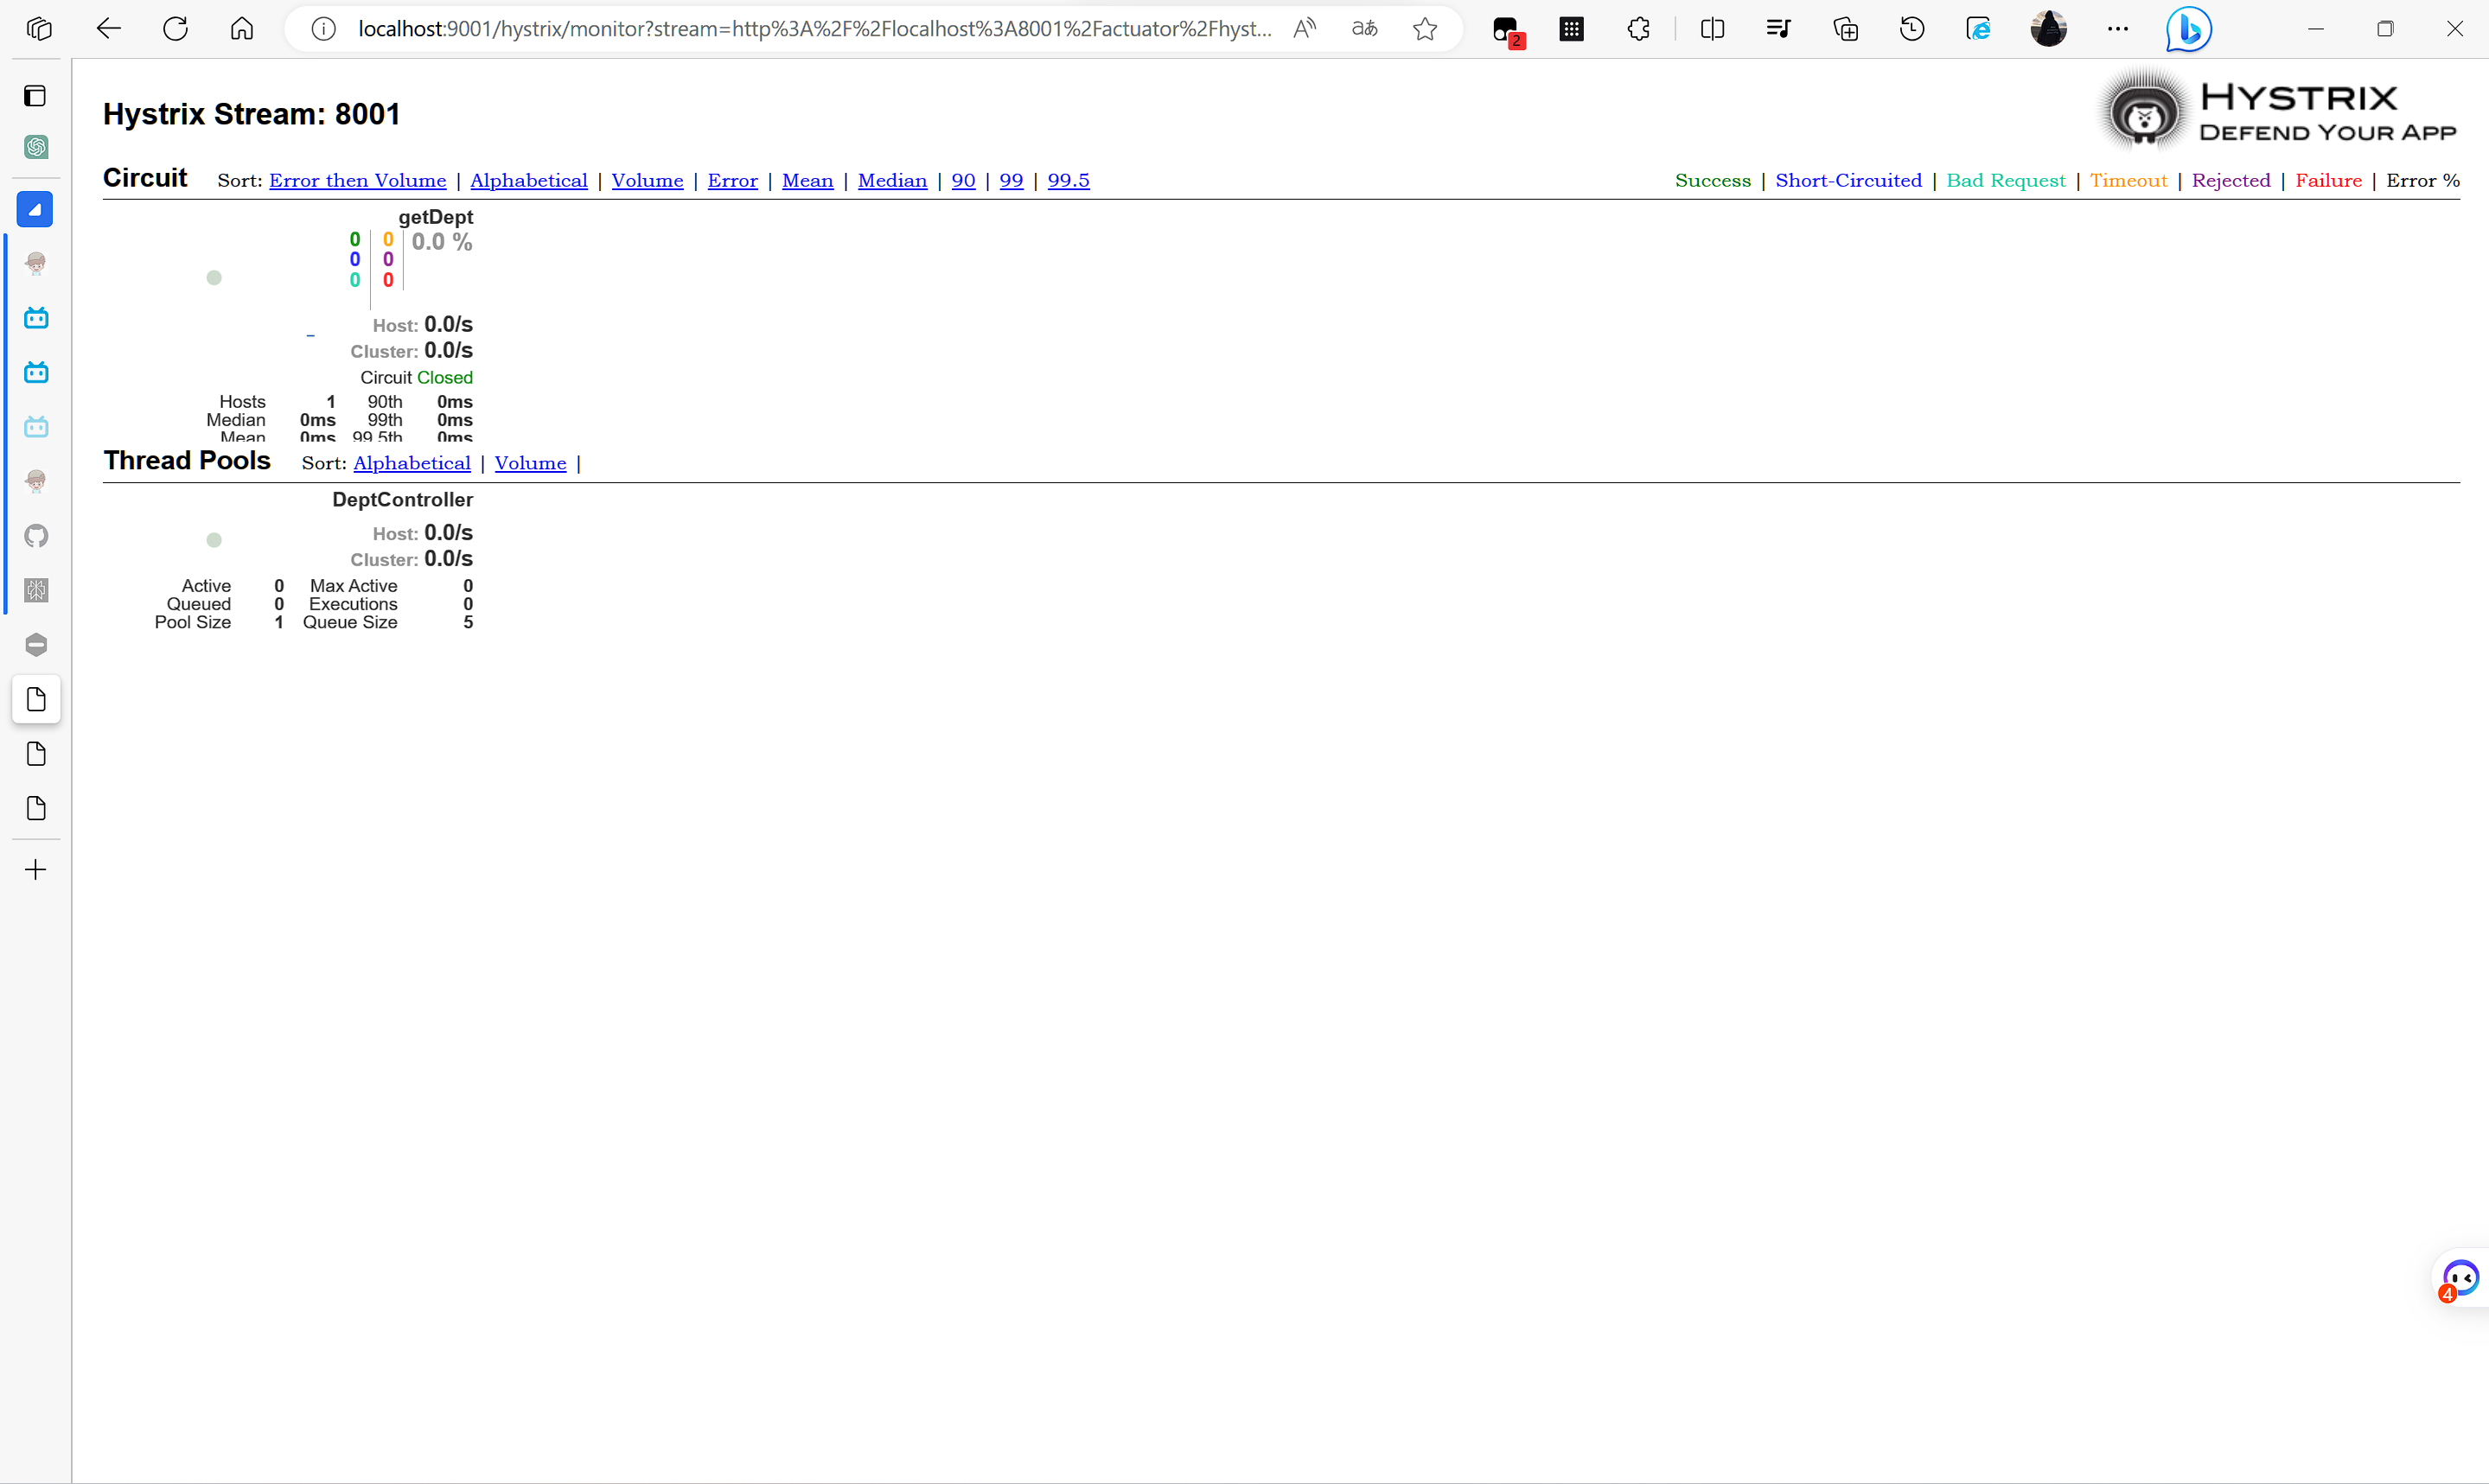This screenshot has width=2489, height=1484.
Task: Click the getDept circuit status circle
Action: (214, 278)
